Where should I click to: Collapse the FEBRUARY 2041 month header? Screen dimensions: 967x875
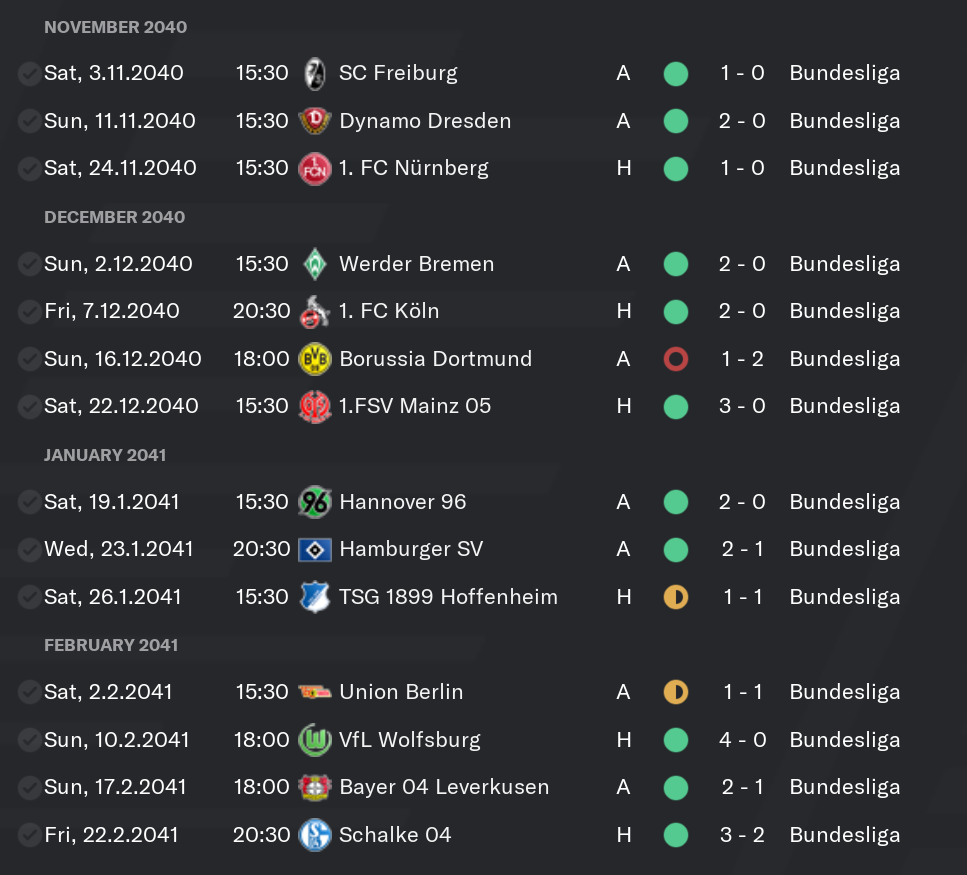pyautogui.click(x=111, y=645)
